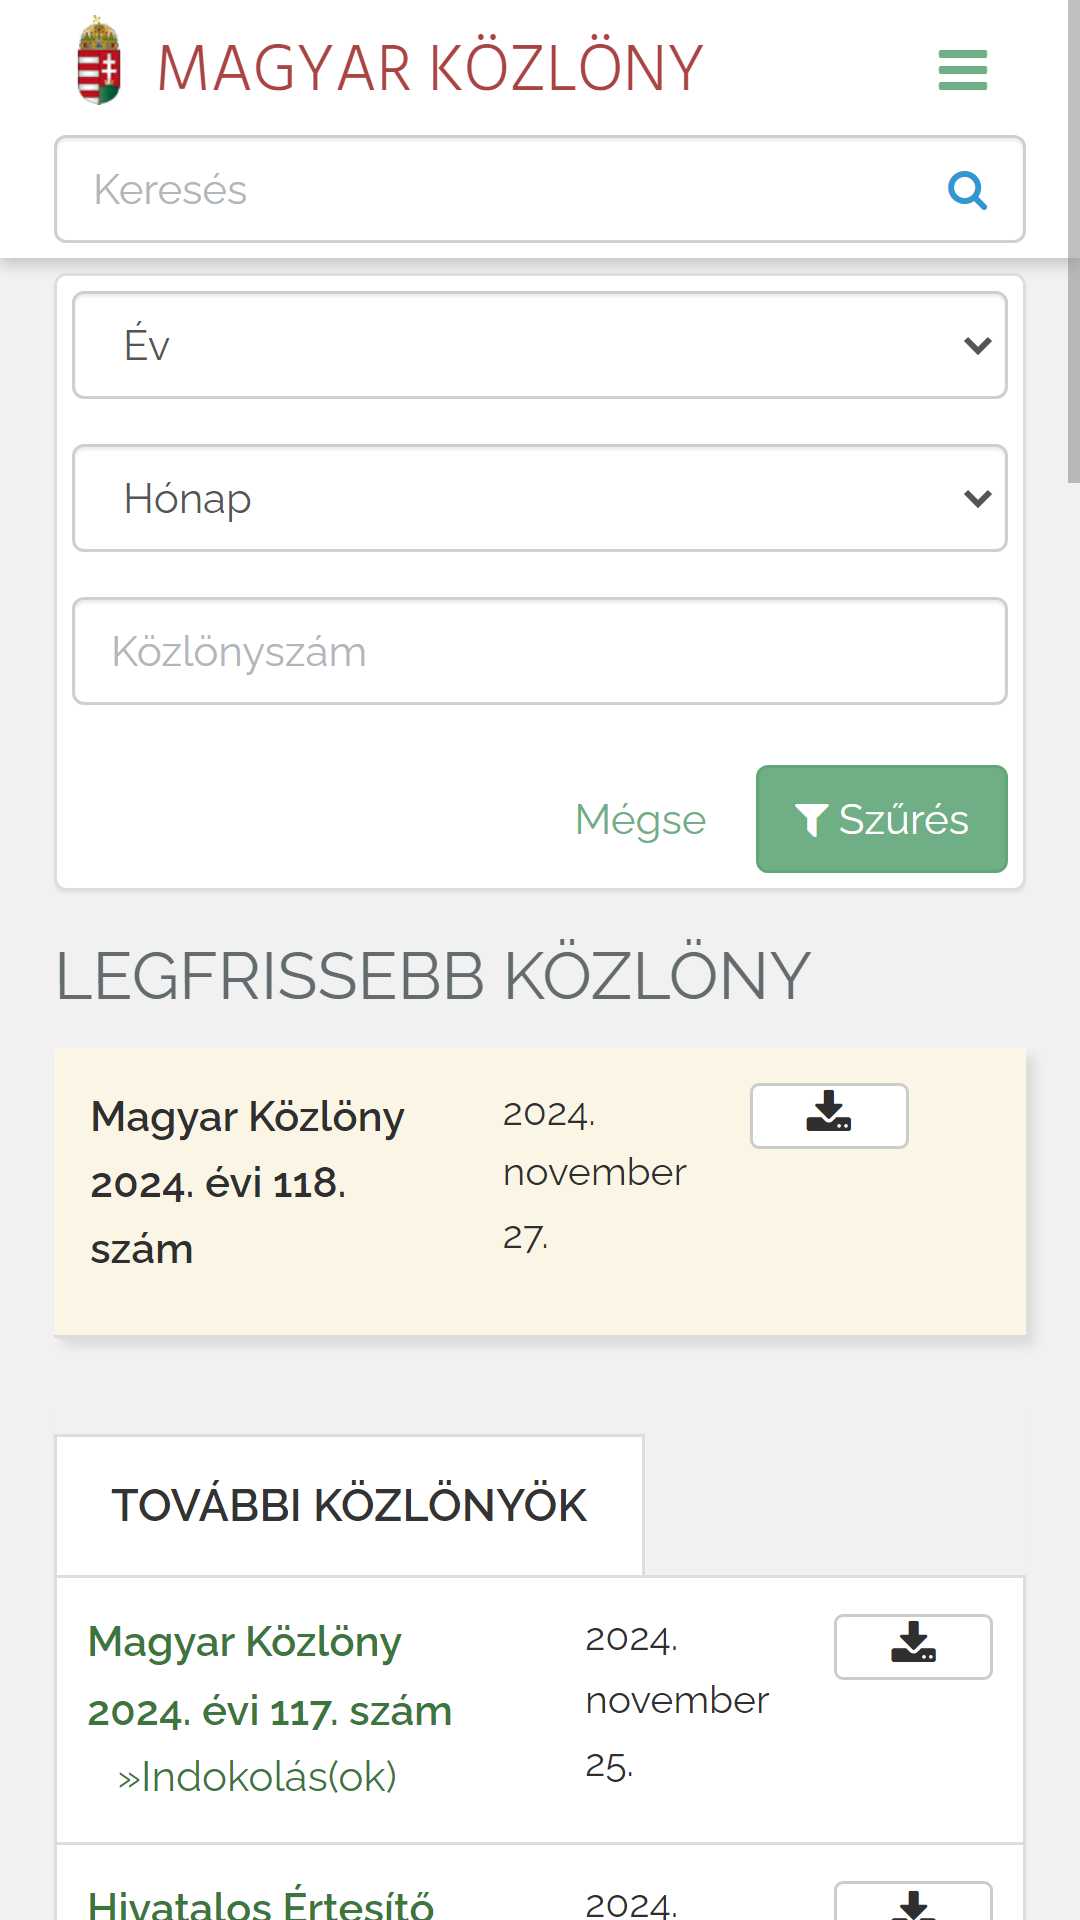
Task: Click the Hónap dropdown chevron arrow
Action: (x=977, y=498)
